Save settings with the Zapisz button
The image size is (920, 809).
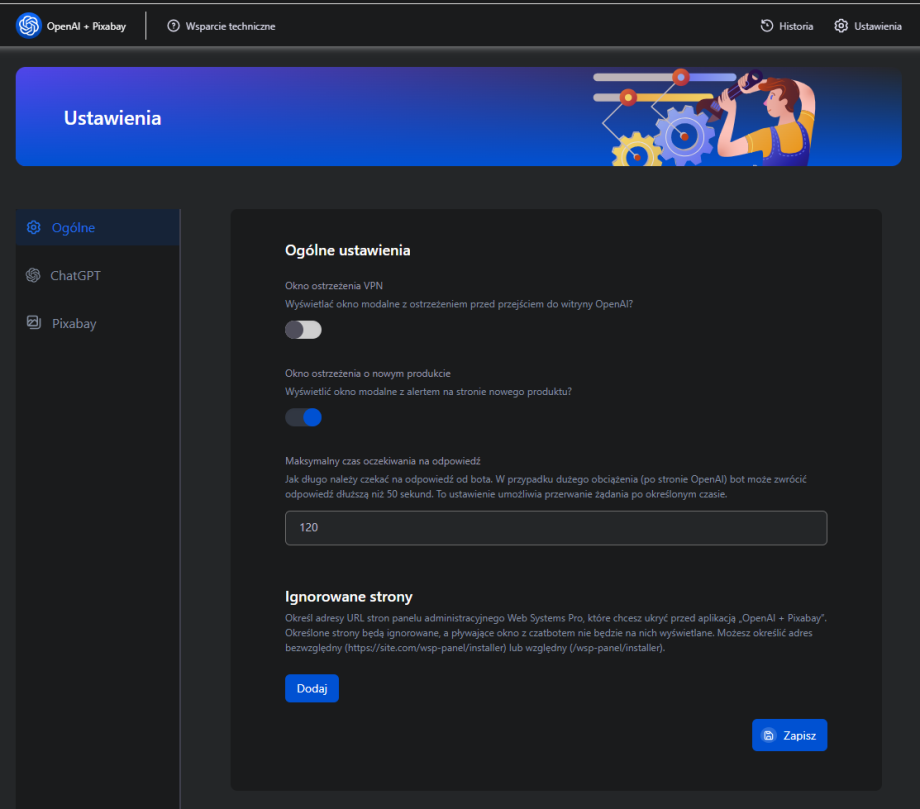point(789,735)
